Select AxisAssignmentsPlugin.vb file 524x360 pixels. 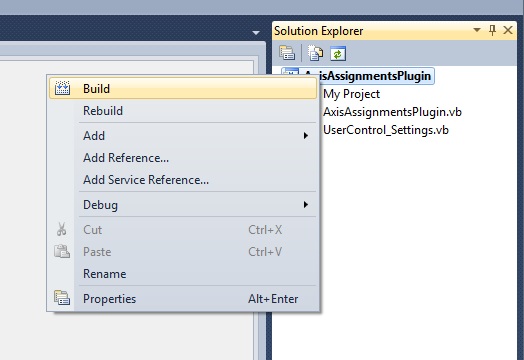tap(392, 112)
